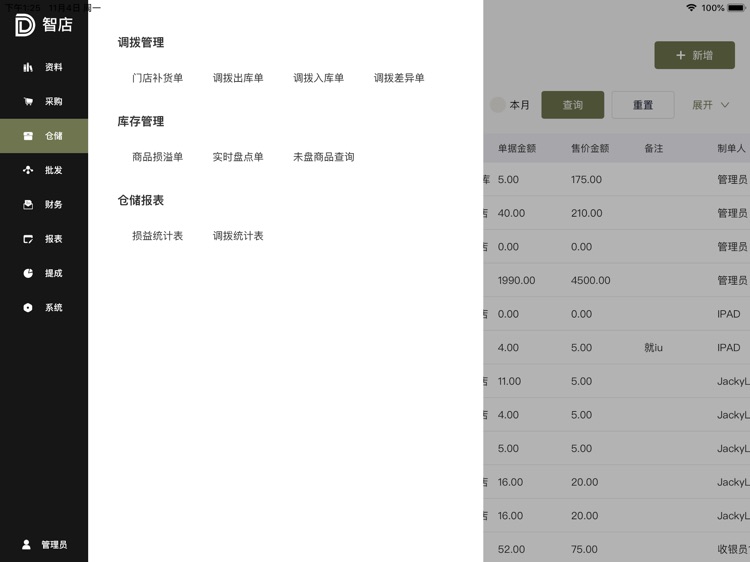Open the 采购 shopping cart icon
Screen dimensions: 750x562
click(x=28, y=101)
